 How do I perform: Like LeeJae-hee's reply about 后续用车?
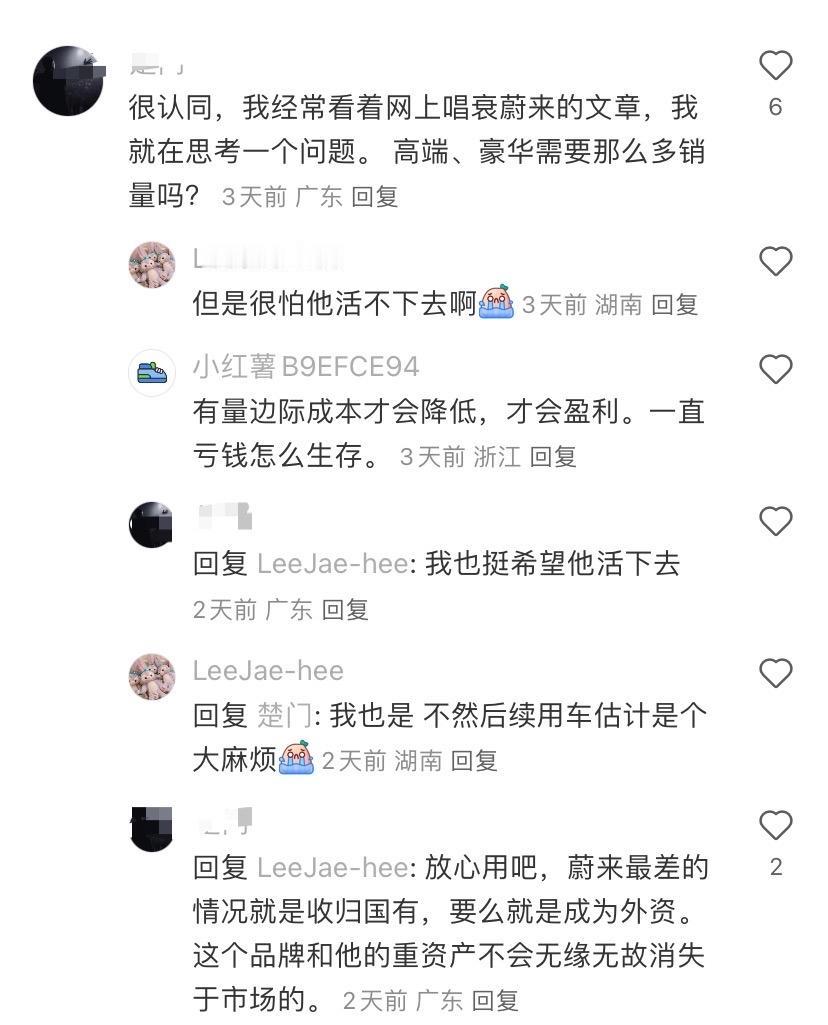point(775,673)
